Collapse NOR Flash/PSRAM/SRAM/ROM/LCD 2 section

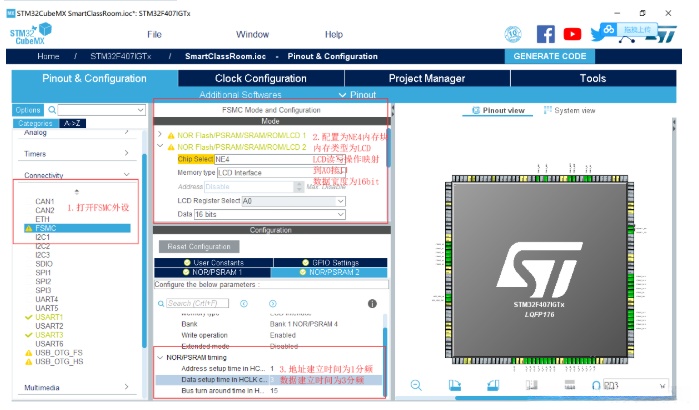160,146
